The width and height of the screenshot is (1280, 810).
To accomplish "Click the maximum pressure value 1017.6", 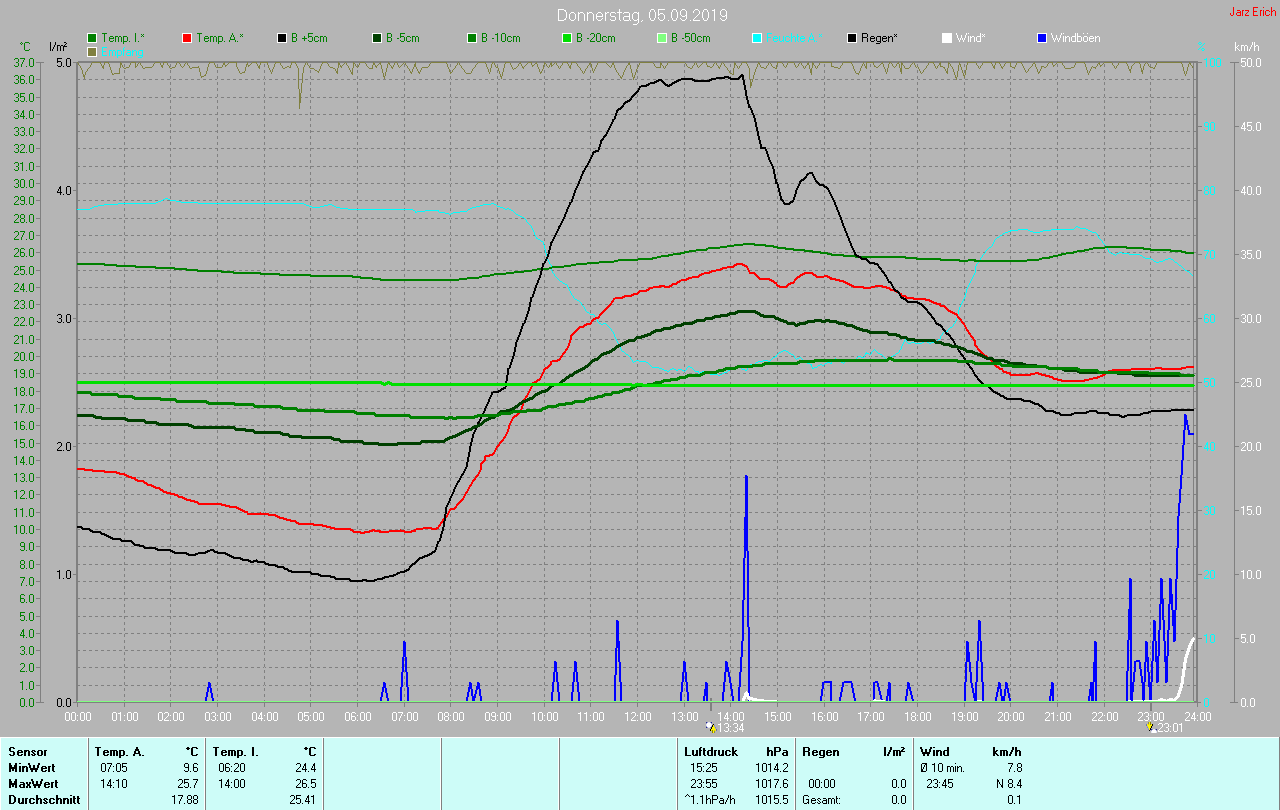I will pos(771,783).
